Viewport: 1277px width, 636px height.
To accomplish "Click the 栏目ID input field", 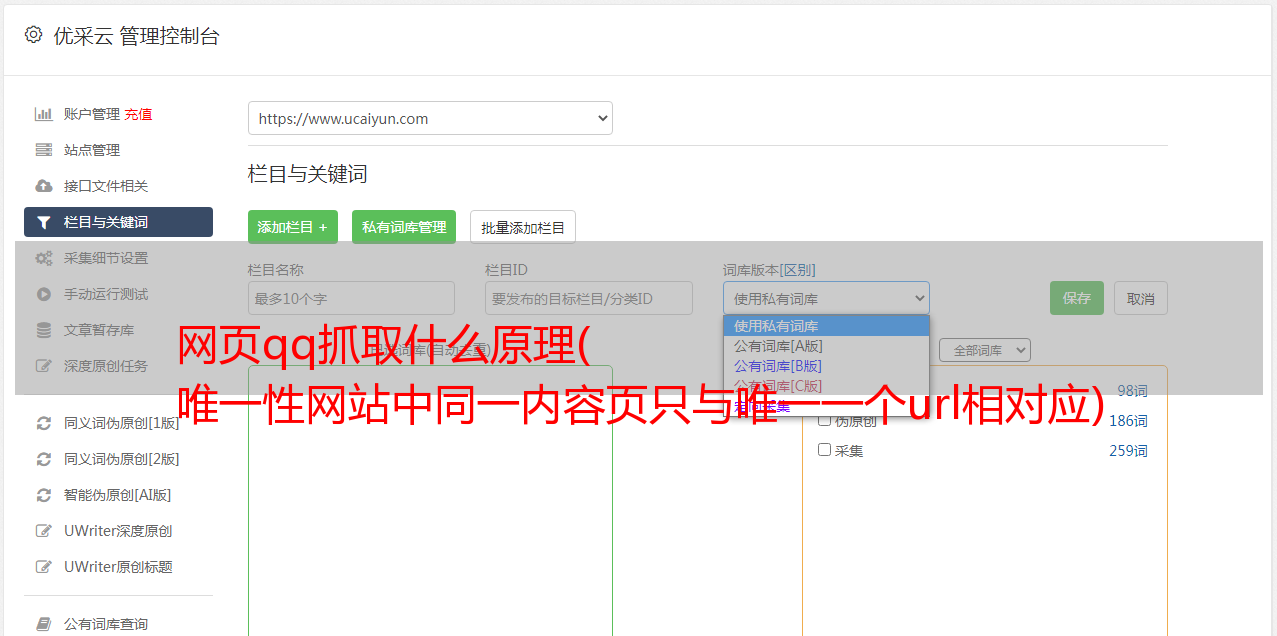I will pyautogui.click(x=589, y=298).
